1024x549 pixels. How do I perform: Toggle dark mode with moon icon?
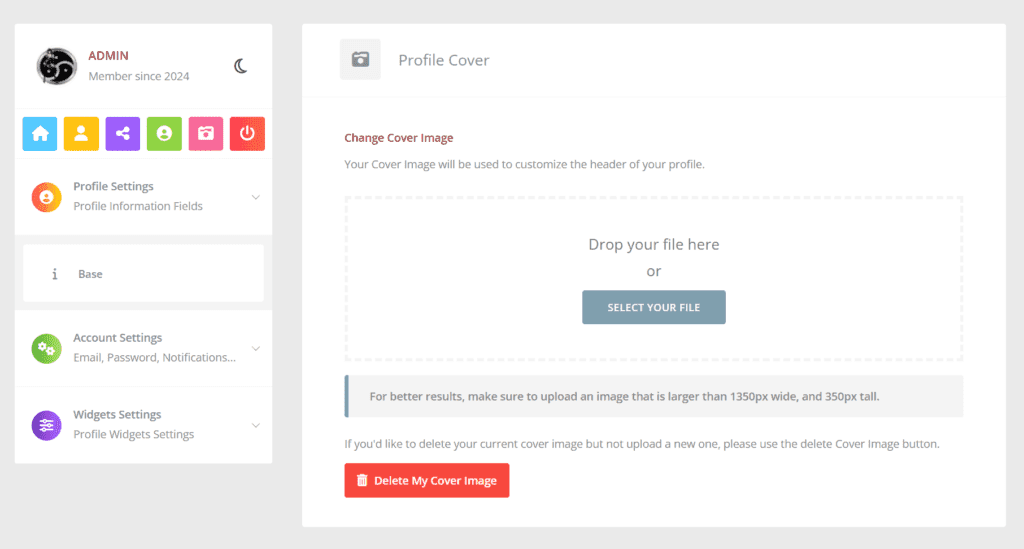(240, 66)
